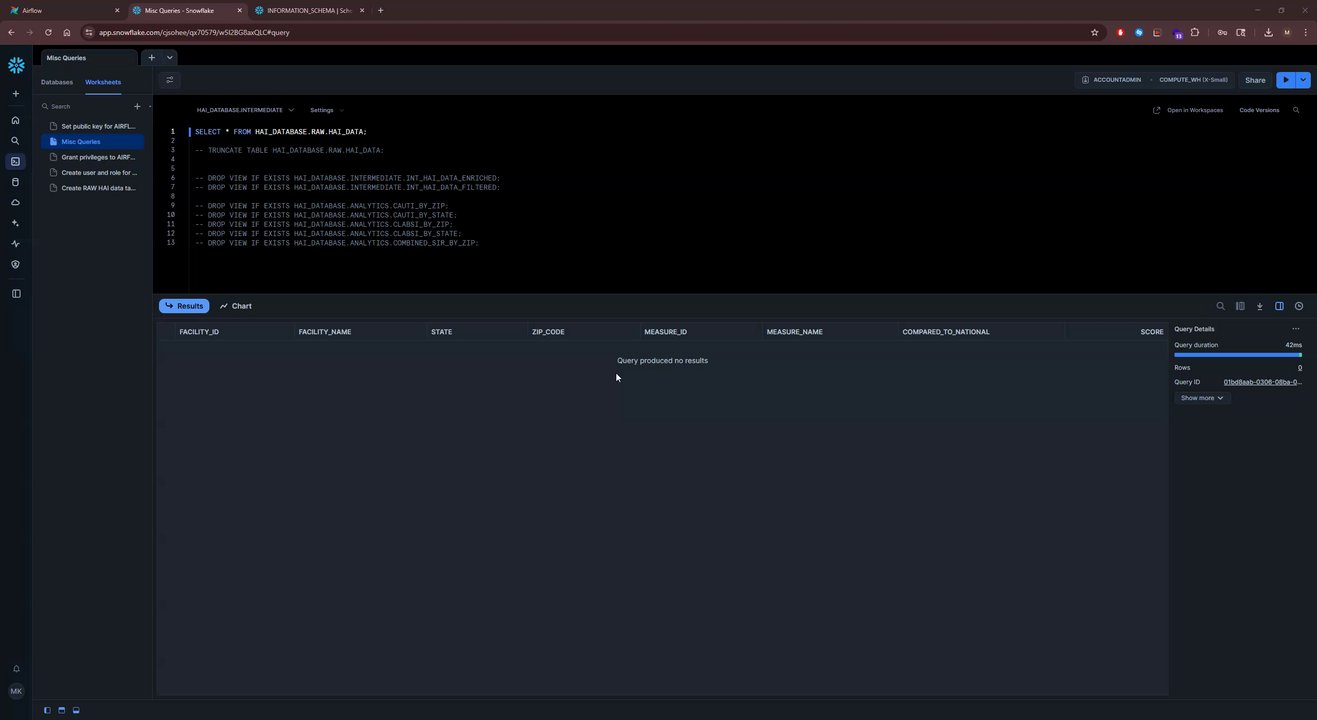Toggle the left object panel at bottom
This screenshot has width=1317, height=720.
pos(47,710)
